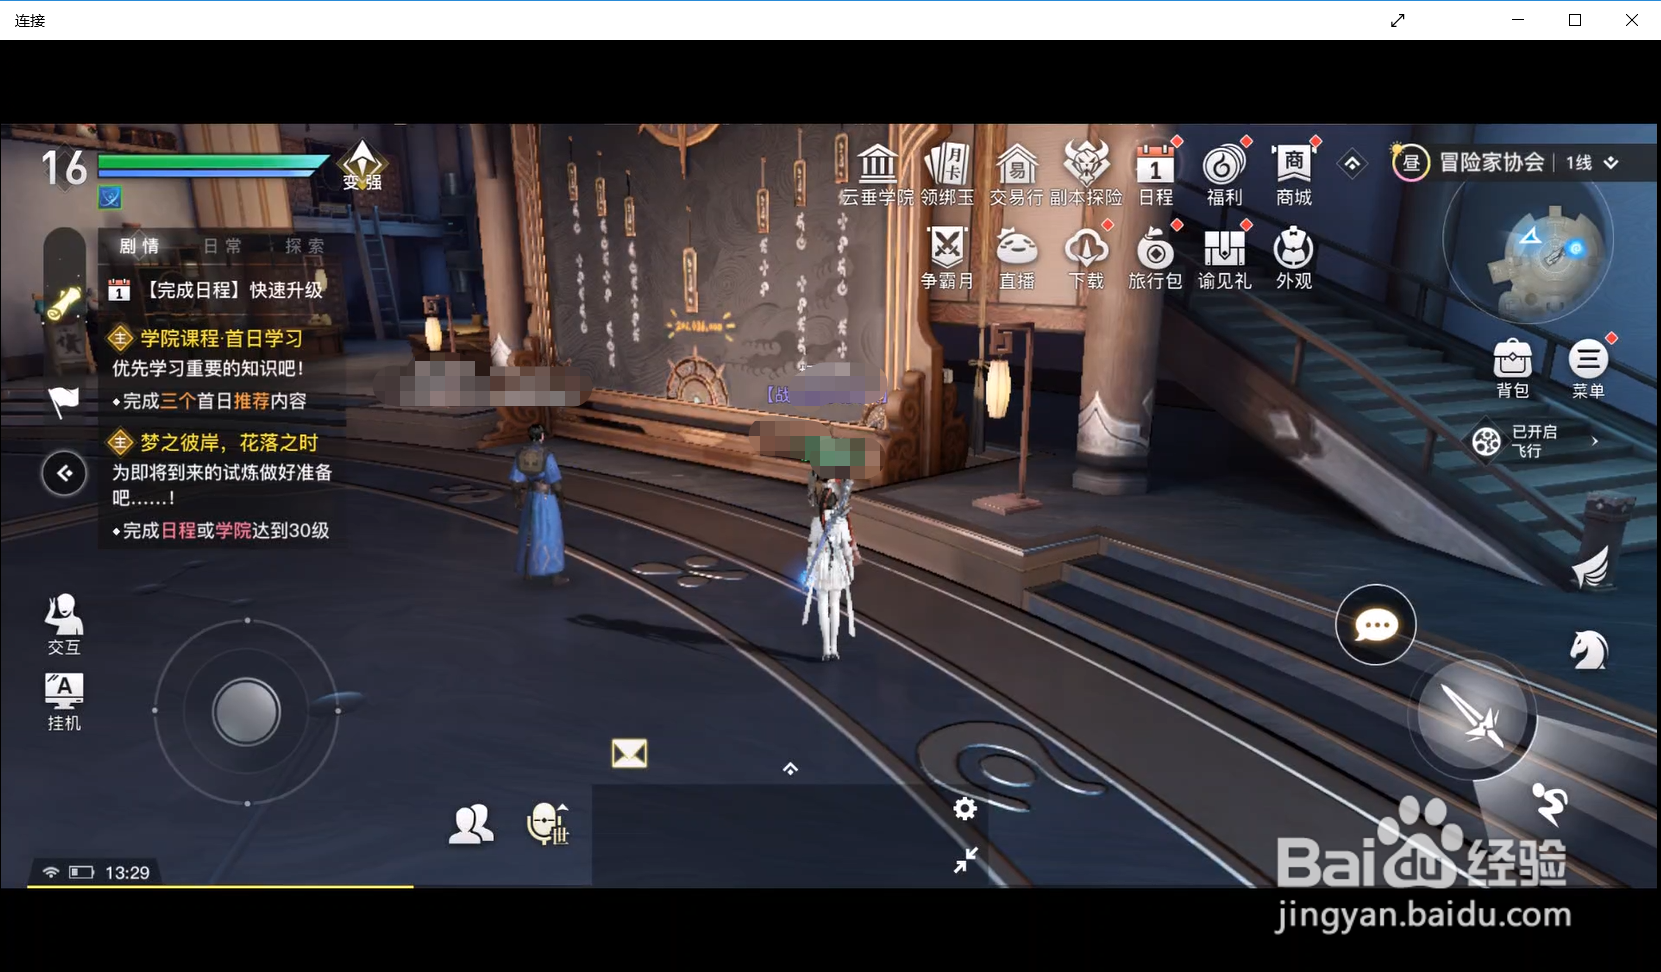
Task: Click the day/night 昼 indicator icon
Action: [x=1410, y=162]
